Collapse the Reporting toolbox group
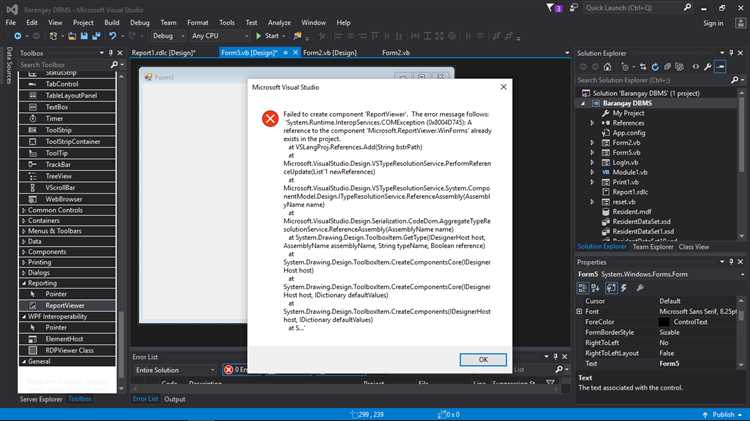 (x=23, y=283)
